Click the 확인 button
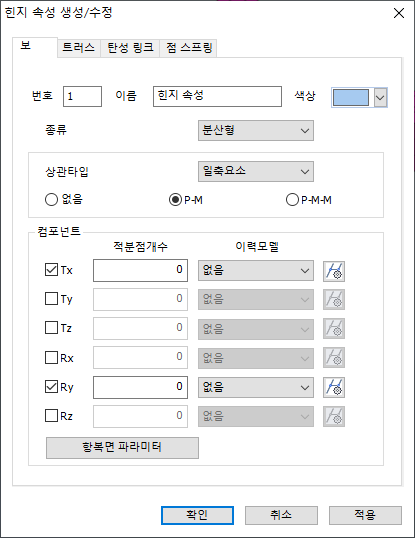Viewport: 415px width, 538px height. [x=197, y=515]
